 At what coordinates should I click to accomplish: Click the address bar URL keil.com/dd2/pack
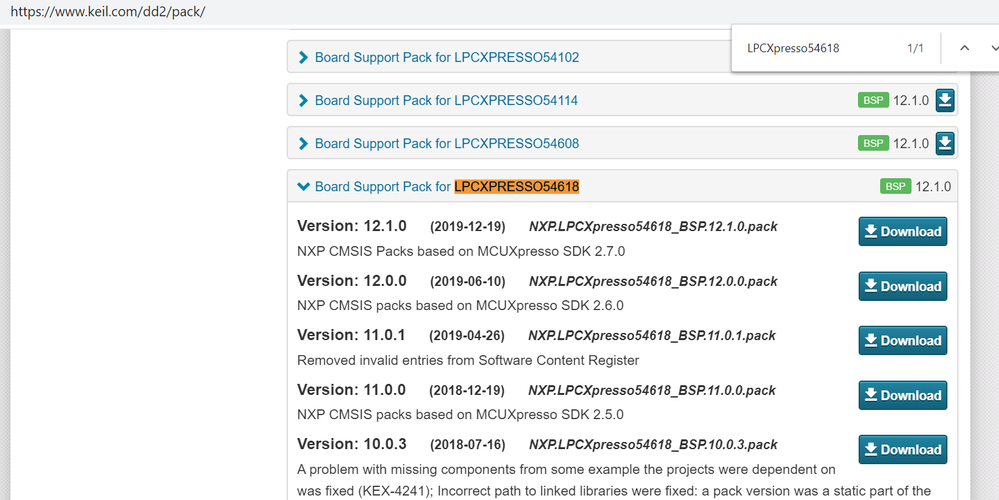pos(108,12)
